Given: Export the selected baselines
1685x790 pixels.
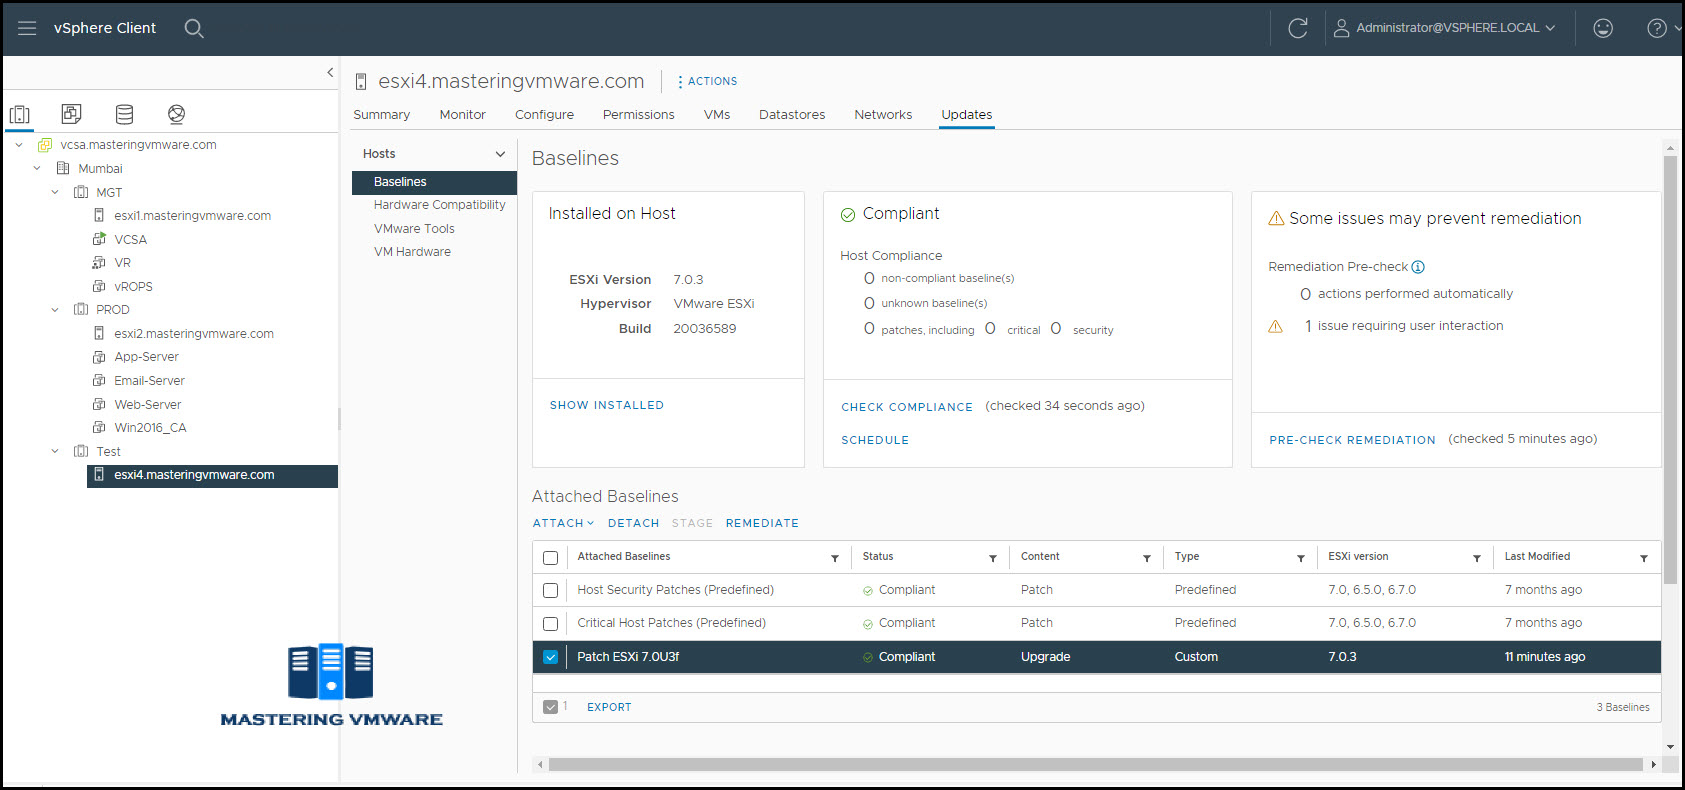Looking at the screenshot, I should click(x=609, y=707).
